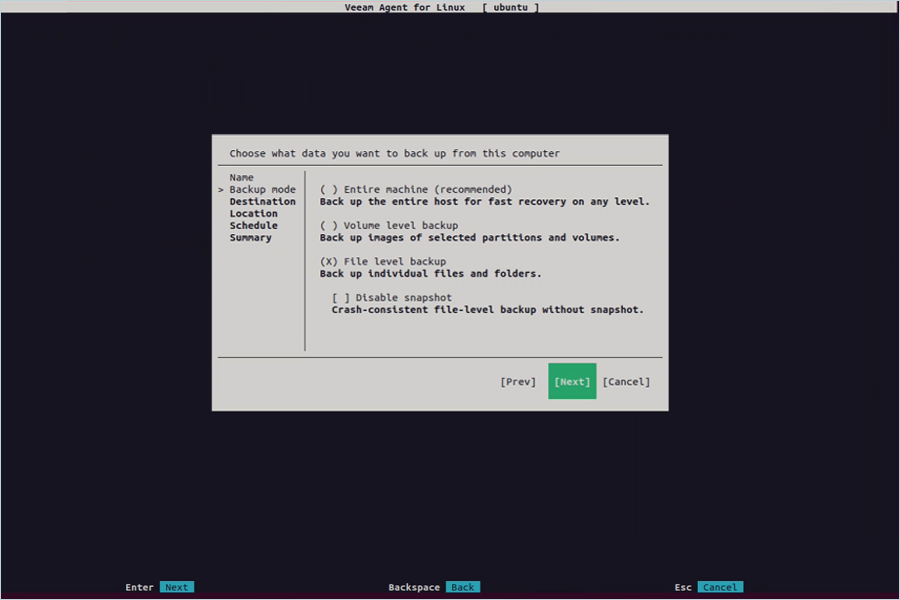
Task: Click the Next hint in bottom bar
Action: click(176, 587)
